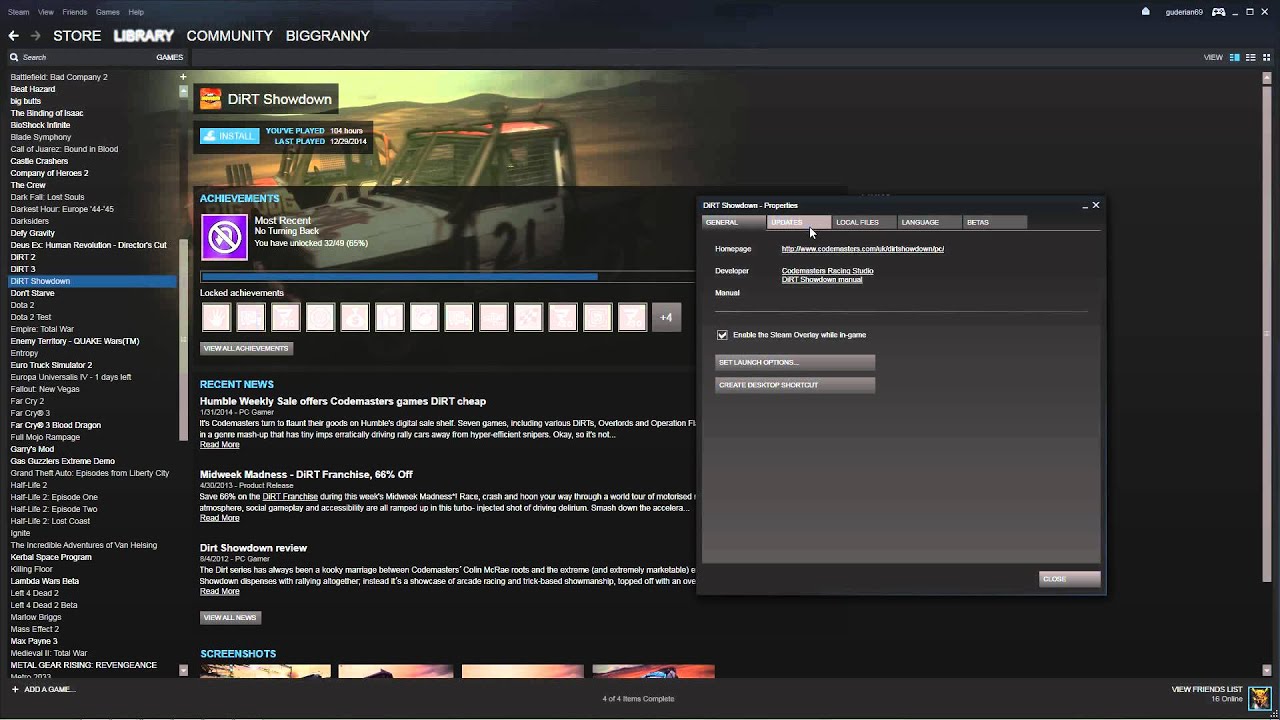This screenshot has height=720, width=1280.
Task: Go to the STORE section
Action: click(77, 36)
